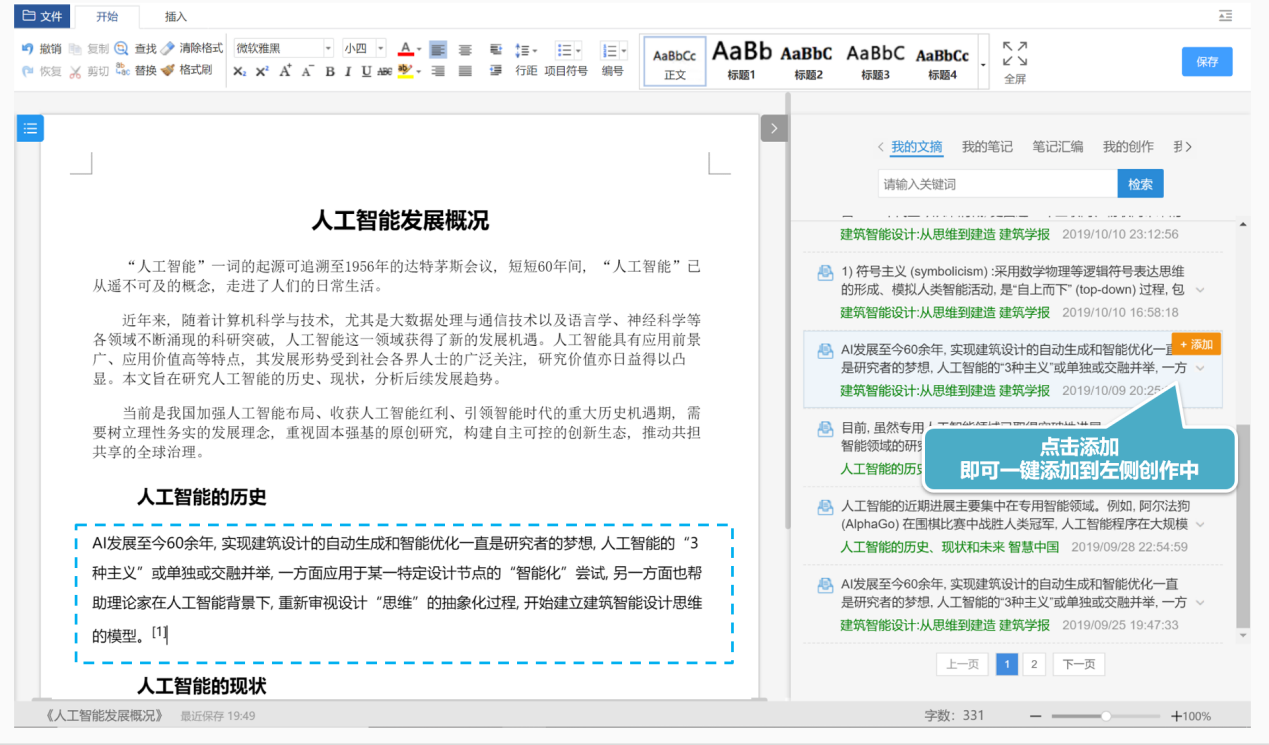Click the 请输入关键词 search field

tap(998, 184)
